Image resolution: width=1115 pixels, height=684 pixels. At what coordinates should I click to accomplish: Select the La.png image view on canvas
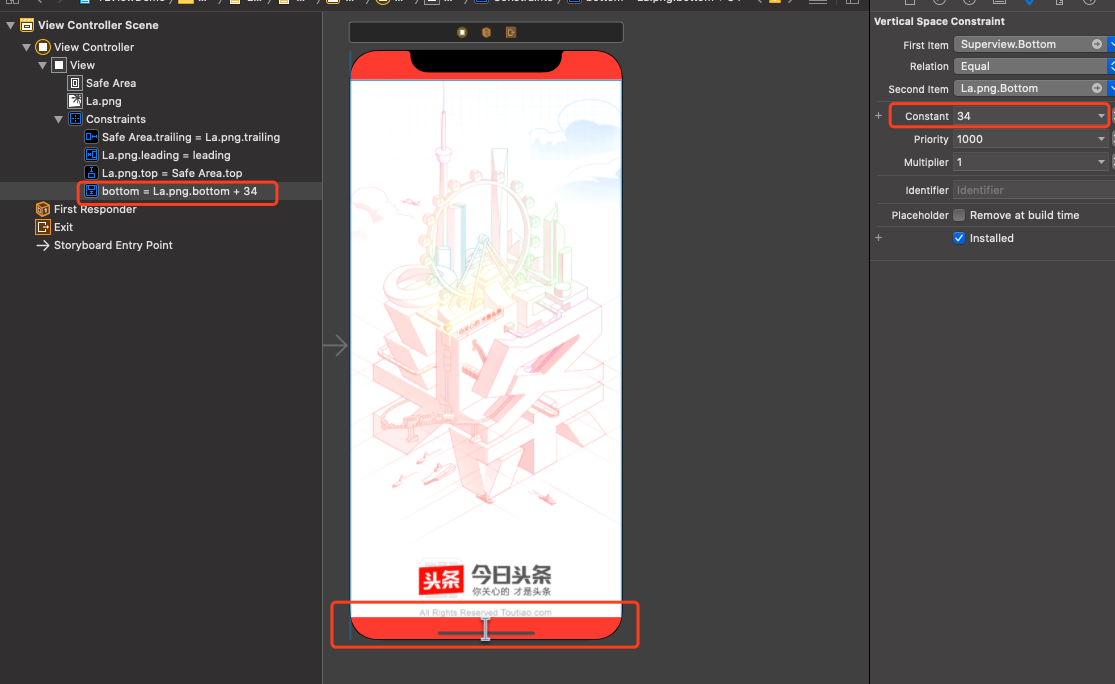coord(486,348)
